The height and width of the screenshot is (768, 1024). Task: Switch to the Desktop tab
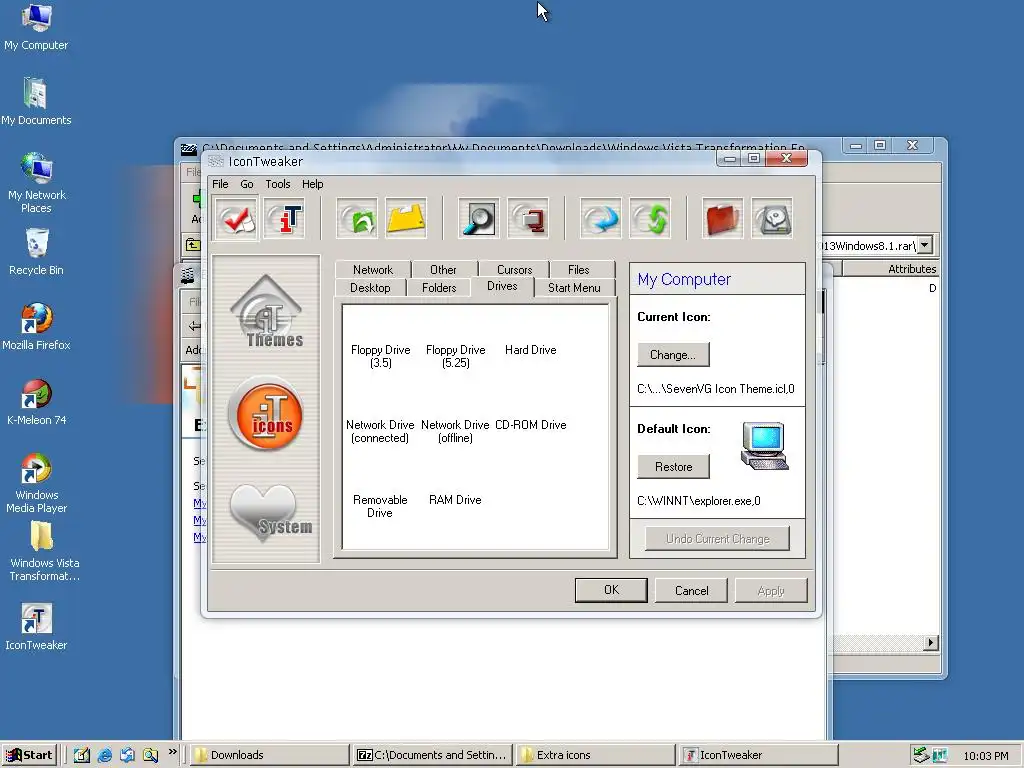370,287
